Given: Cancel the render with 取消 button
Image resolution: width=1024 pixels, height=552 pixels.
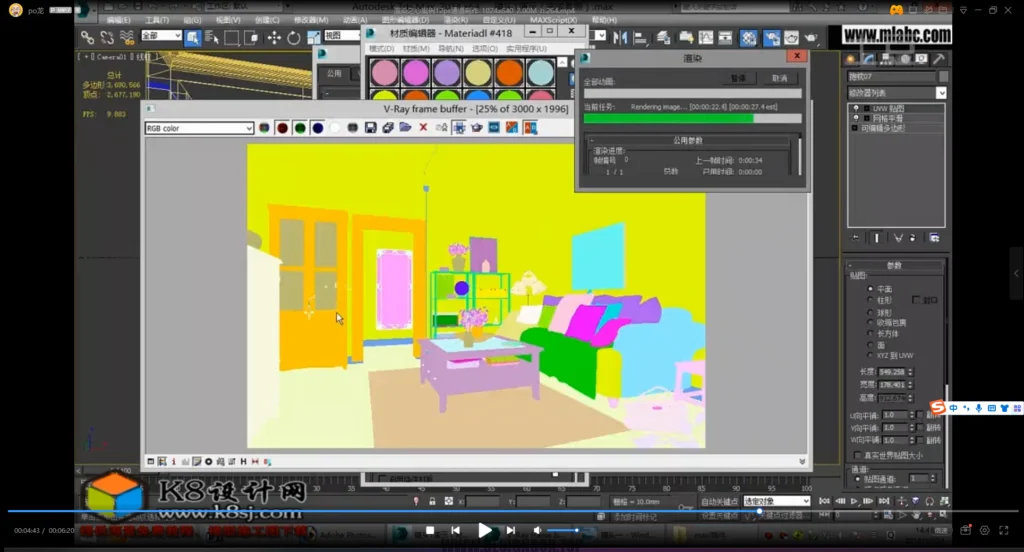Looking at the screenshot, I should (779, 77).
